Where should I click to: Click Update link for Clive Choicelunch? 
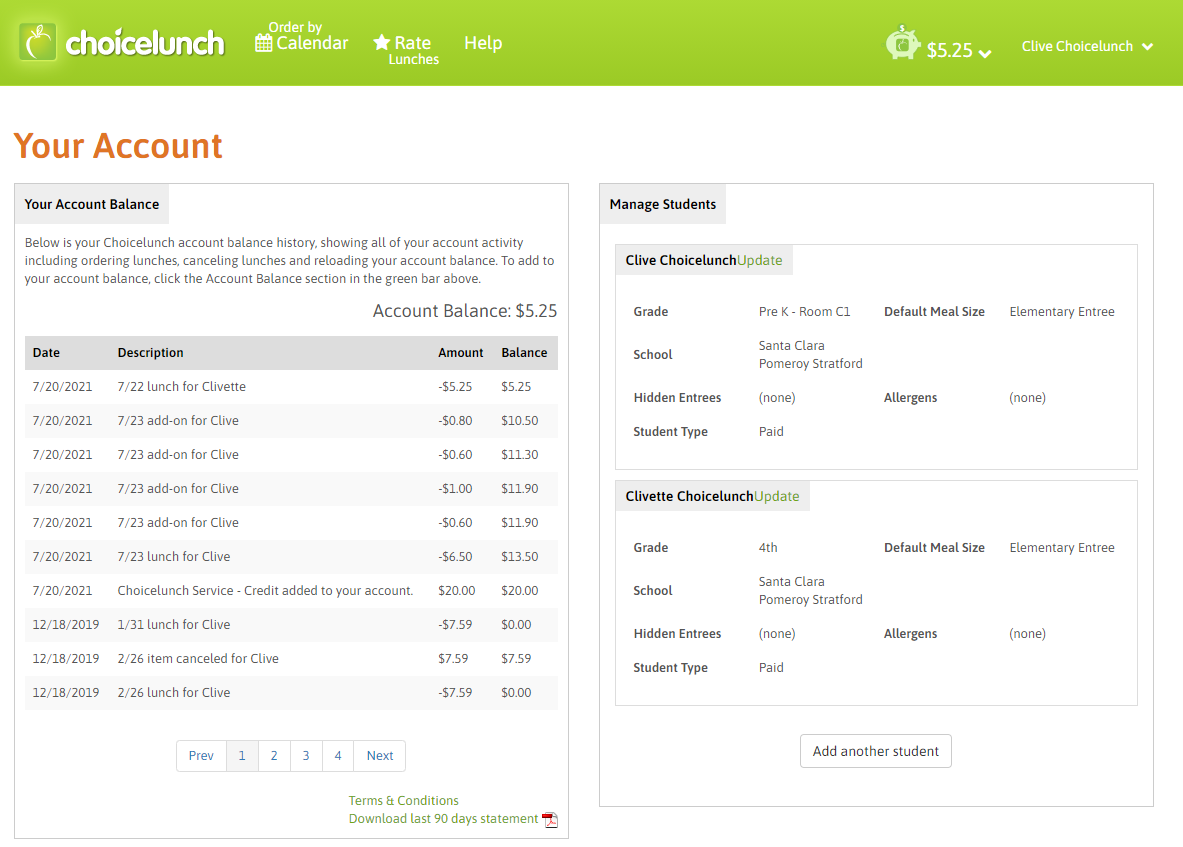[x=759, y=260]
